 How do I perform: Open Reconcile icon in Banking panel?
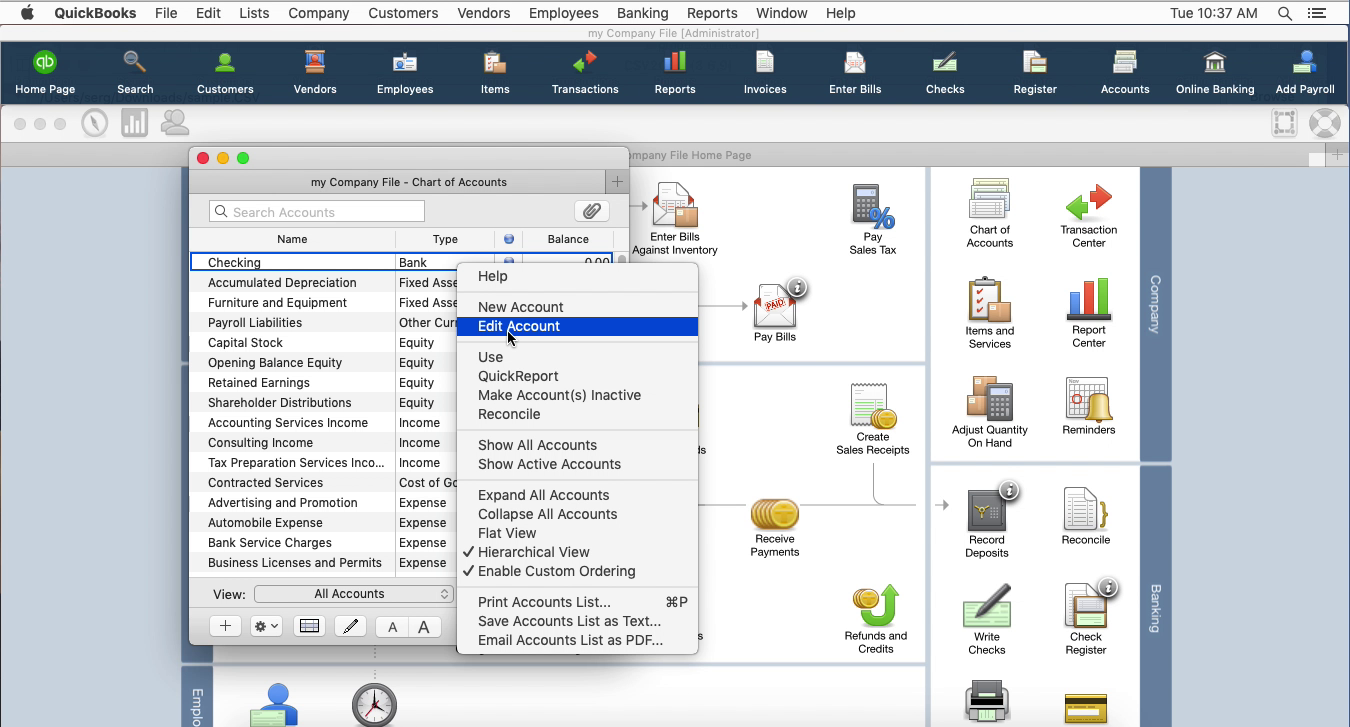(1086, 517)
